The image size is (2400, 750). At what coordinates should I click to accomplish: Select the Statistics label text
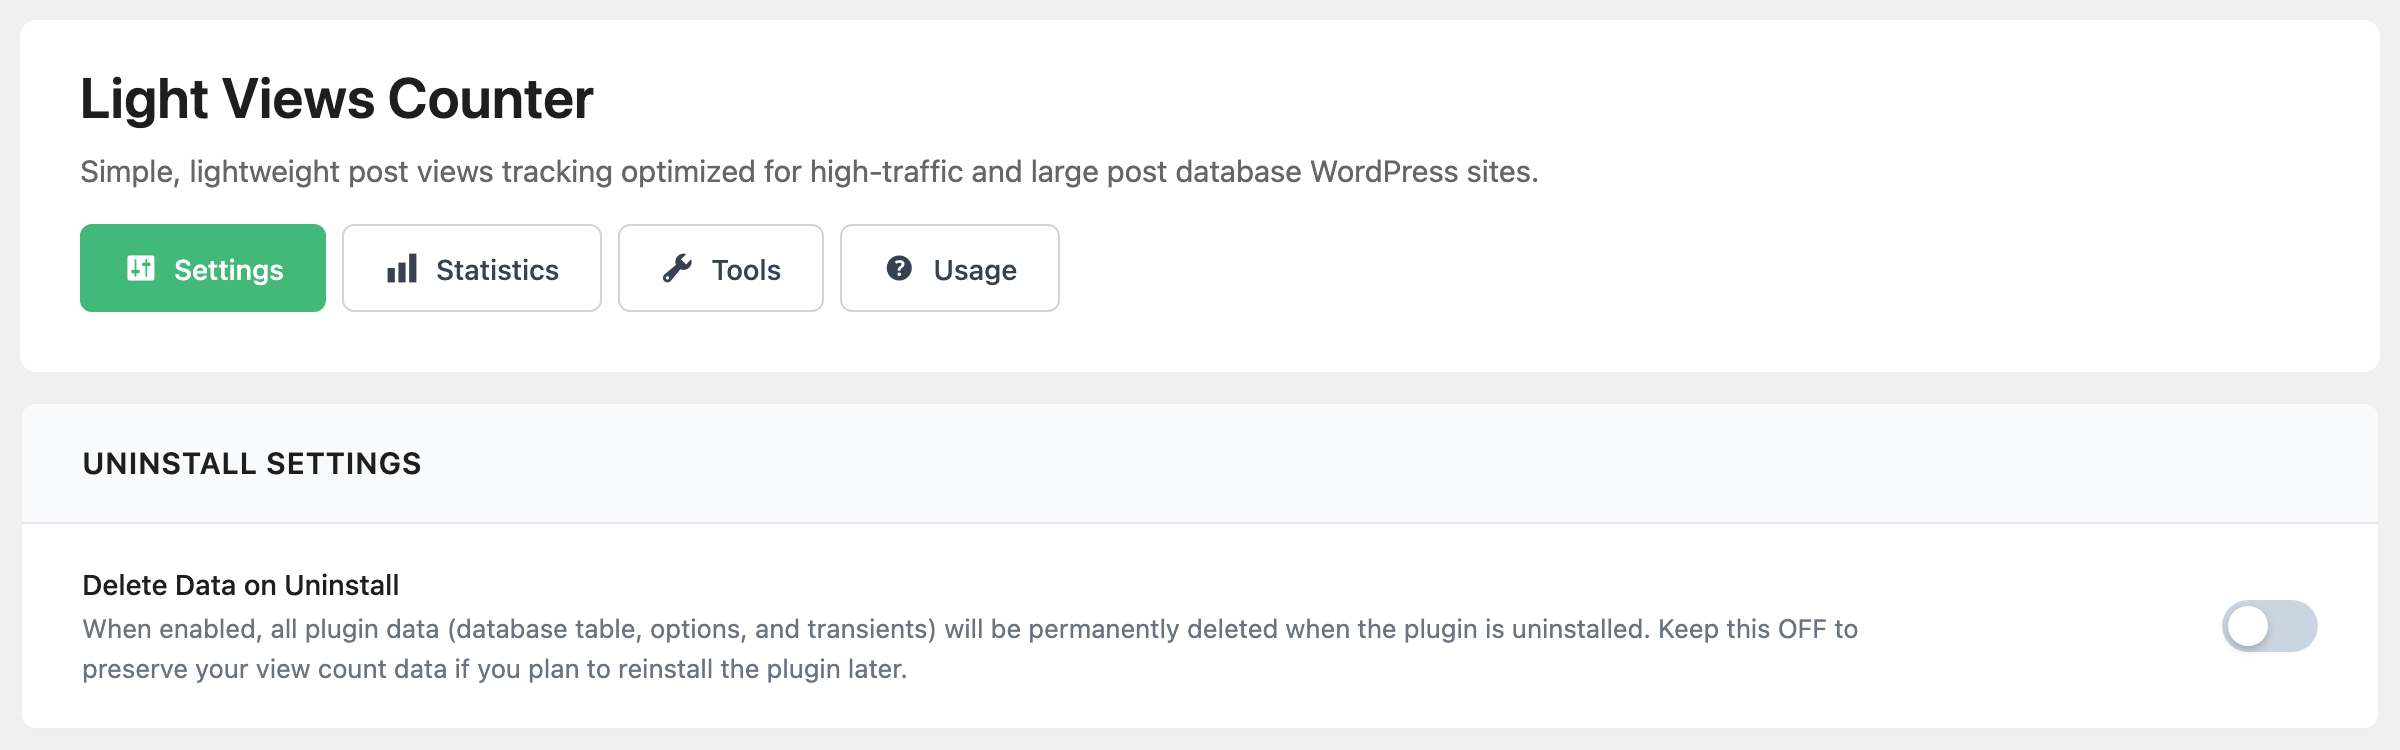pos(497,270)
